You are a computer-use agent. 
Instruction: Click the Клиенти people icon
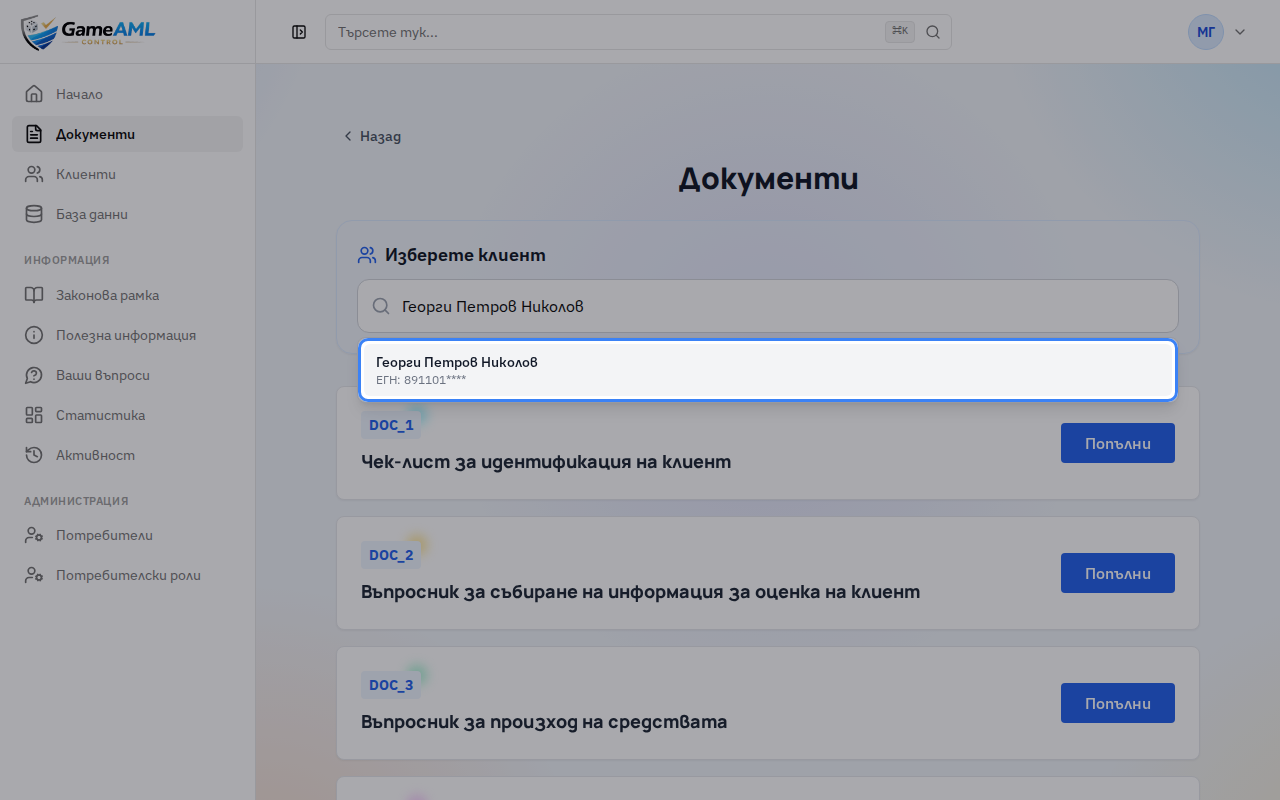point(34,174)
